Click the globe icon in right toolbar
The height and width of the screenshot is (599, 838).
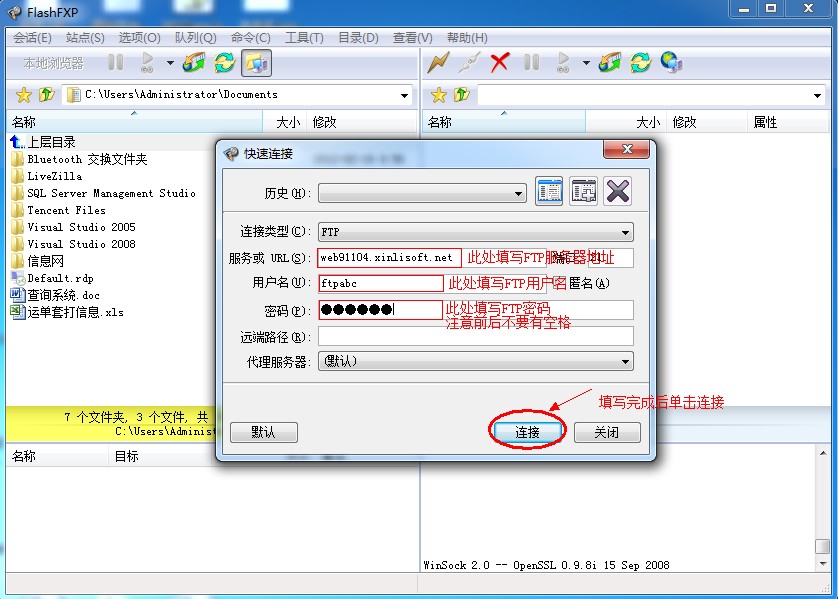(x=671, y=63)
